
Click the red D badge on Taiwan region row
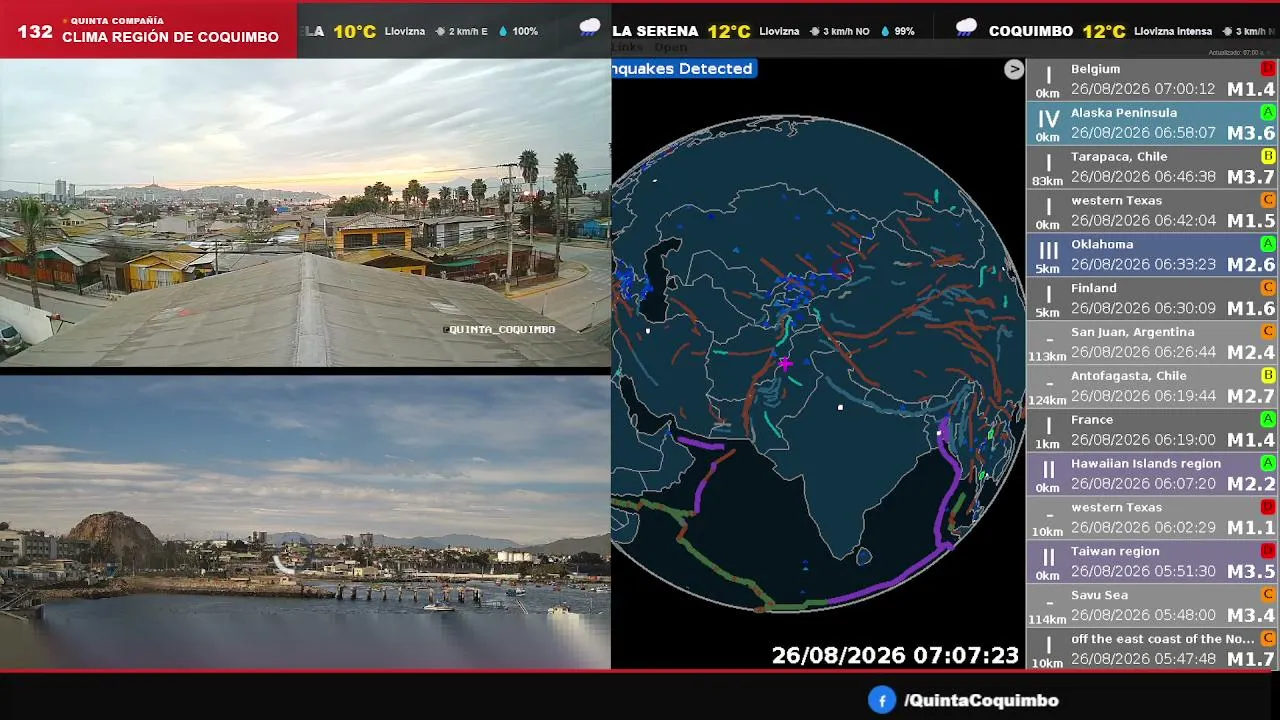coord(1268,551)
